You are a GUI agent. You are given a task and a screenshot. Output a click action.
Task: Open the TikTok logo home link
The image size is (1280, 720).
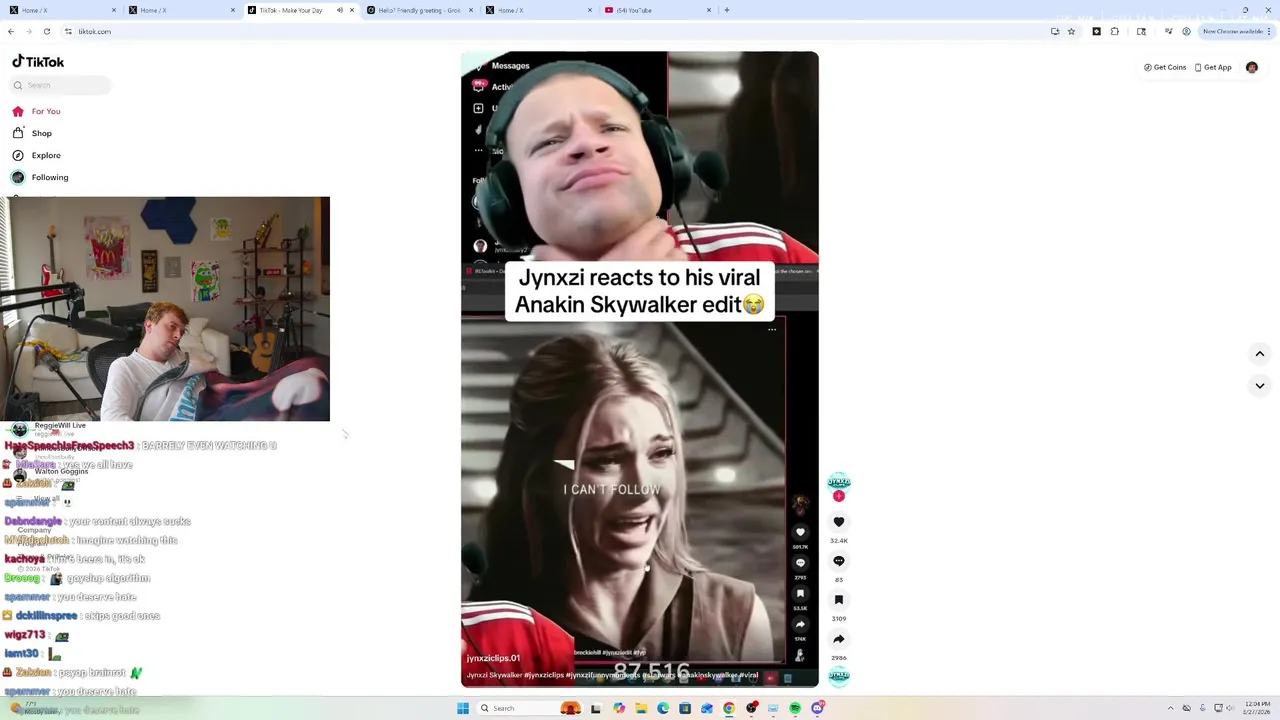(x=38, y=61)
